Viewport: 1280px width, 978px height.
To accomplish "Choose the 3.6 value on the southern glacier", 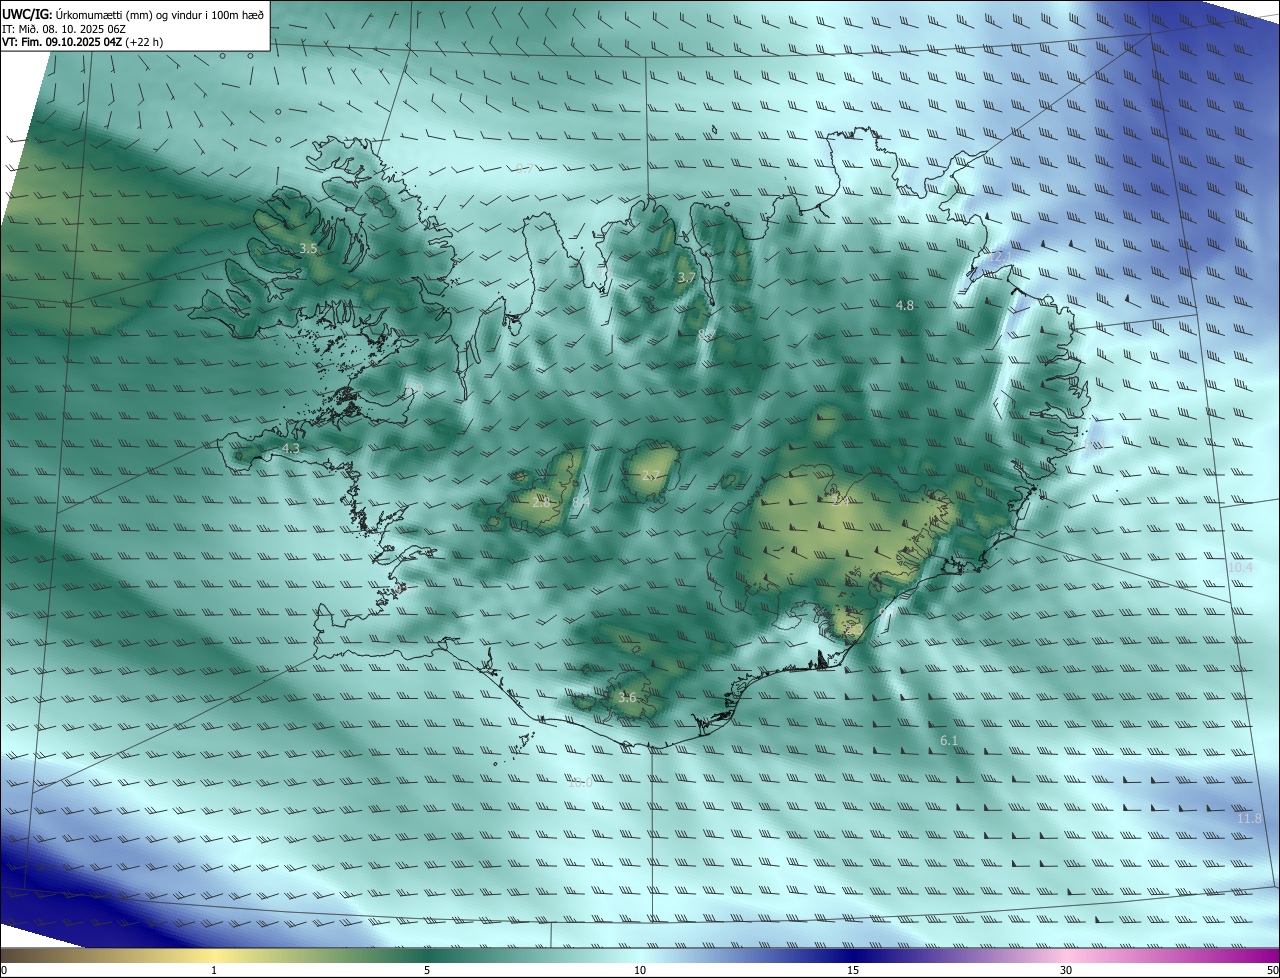I will click(x=627, y=697).
